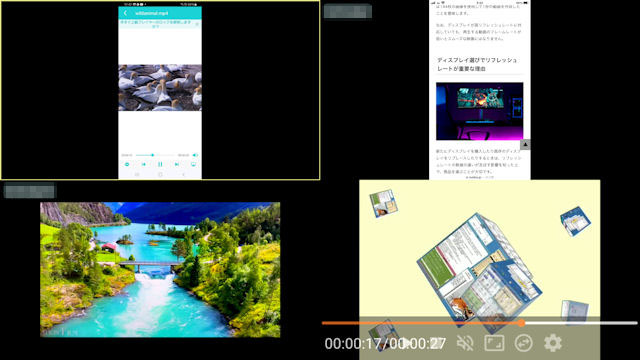Open the settings gear in player bar
Image resolution: width=640 pixels, height=360 pixels.
(553, 343)
